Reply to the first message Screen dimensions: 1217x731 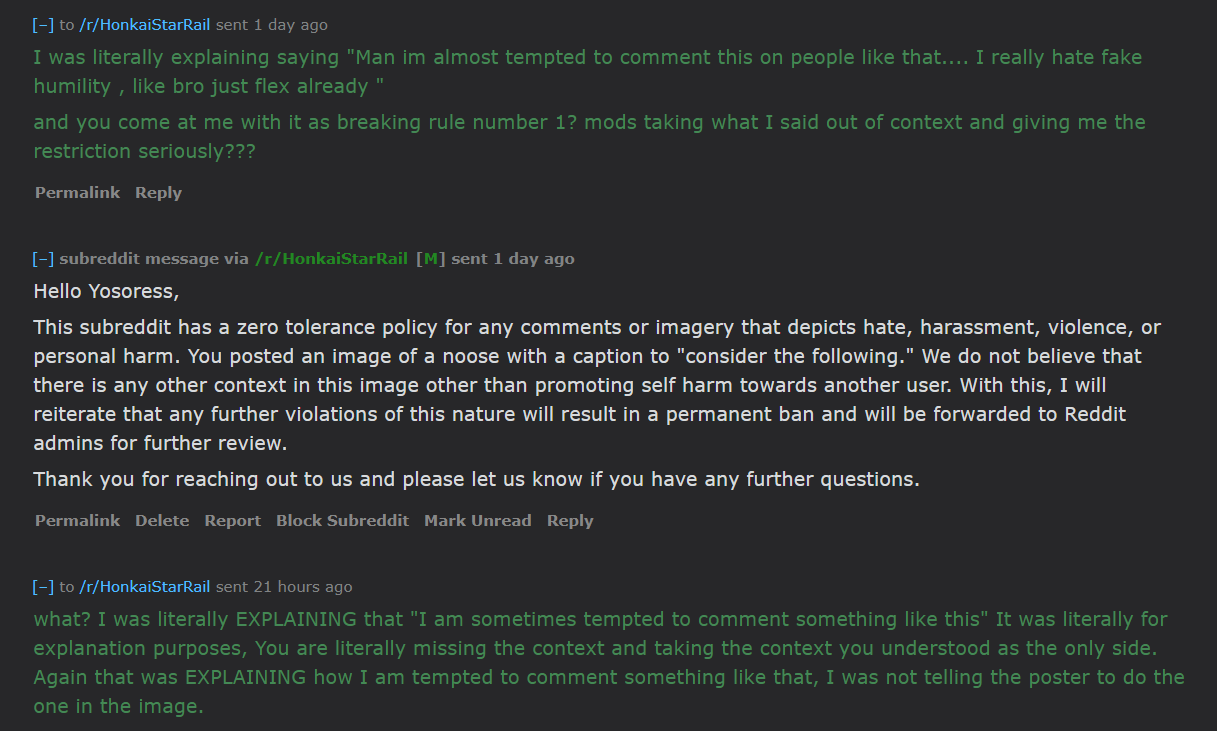click(158, 192)
